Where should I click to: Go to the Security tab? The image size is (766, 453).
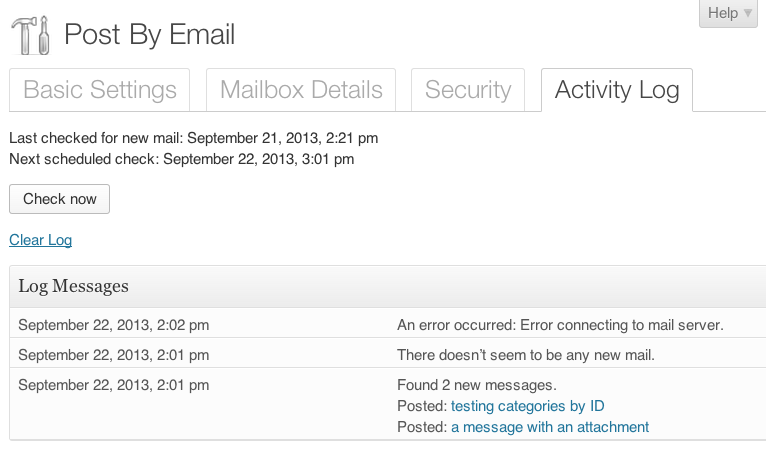click(468, 90)
